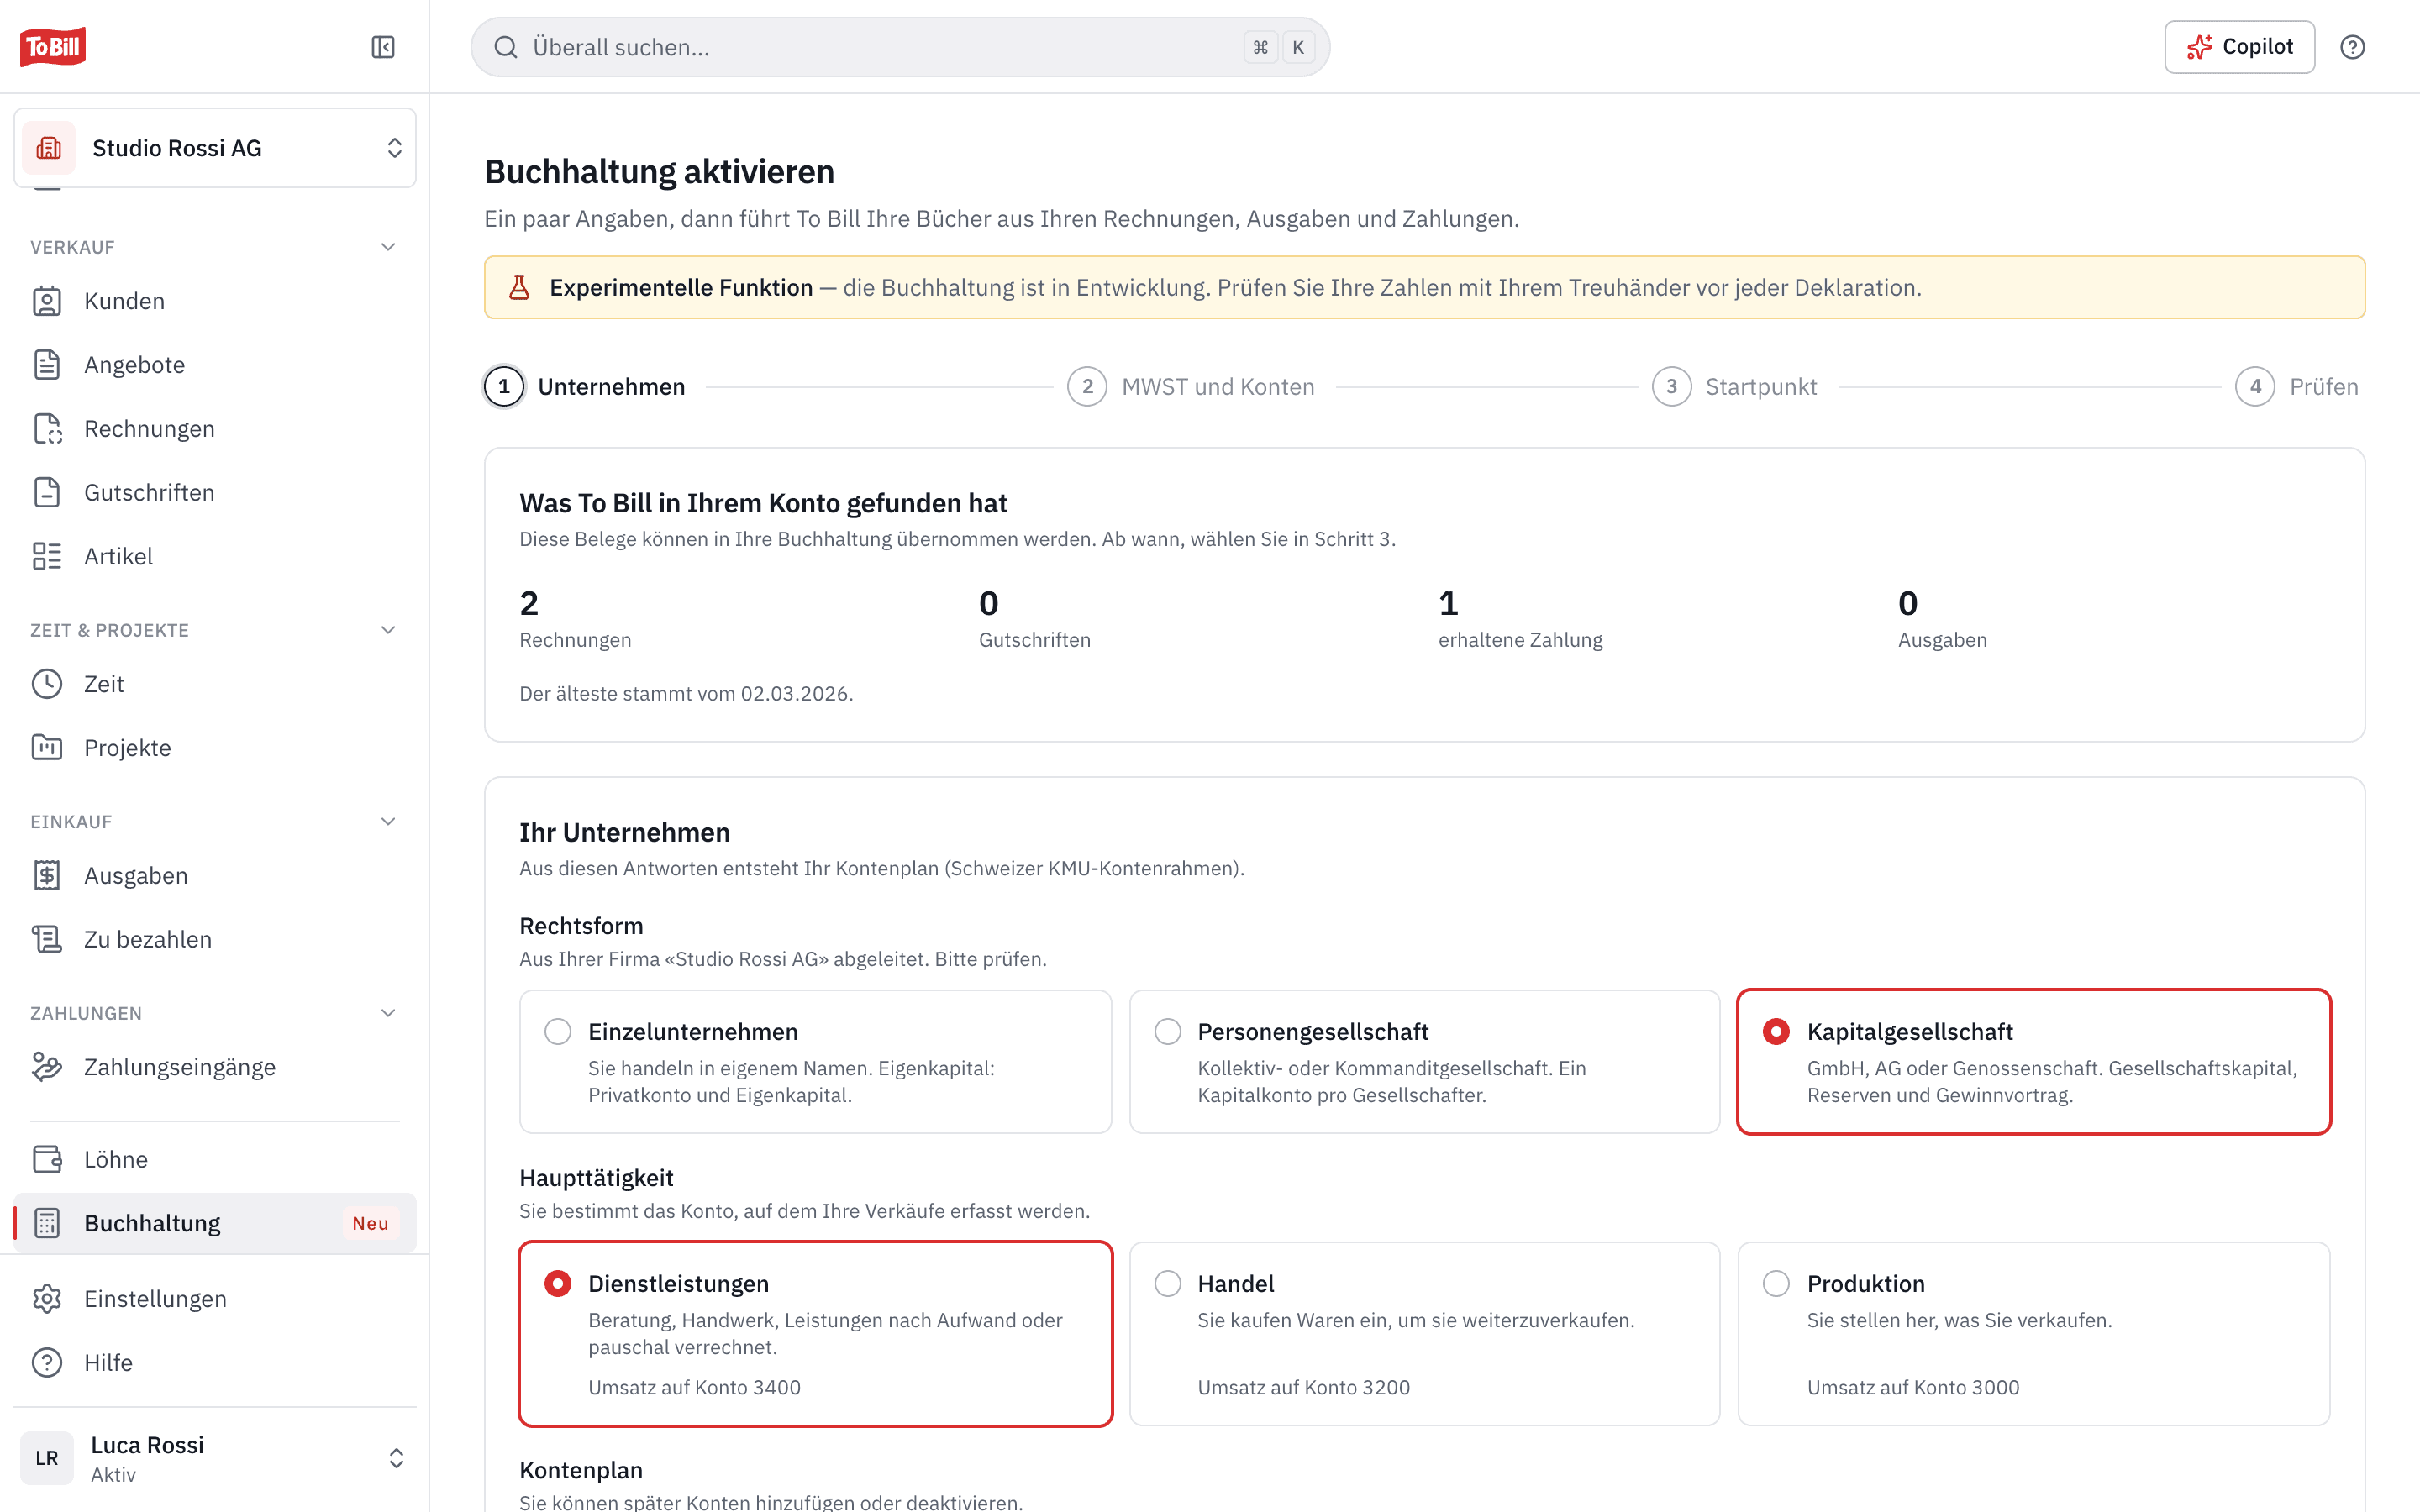2420x1512 pixels.
Task: Collapse the Zeit & Projekte section
Action: [388, 630]
